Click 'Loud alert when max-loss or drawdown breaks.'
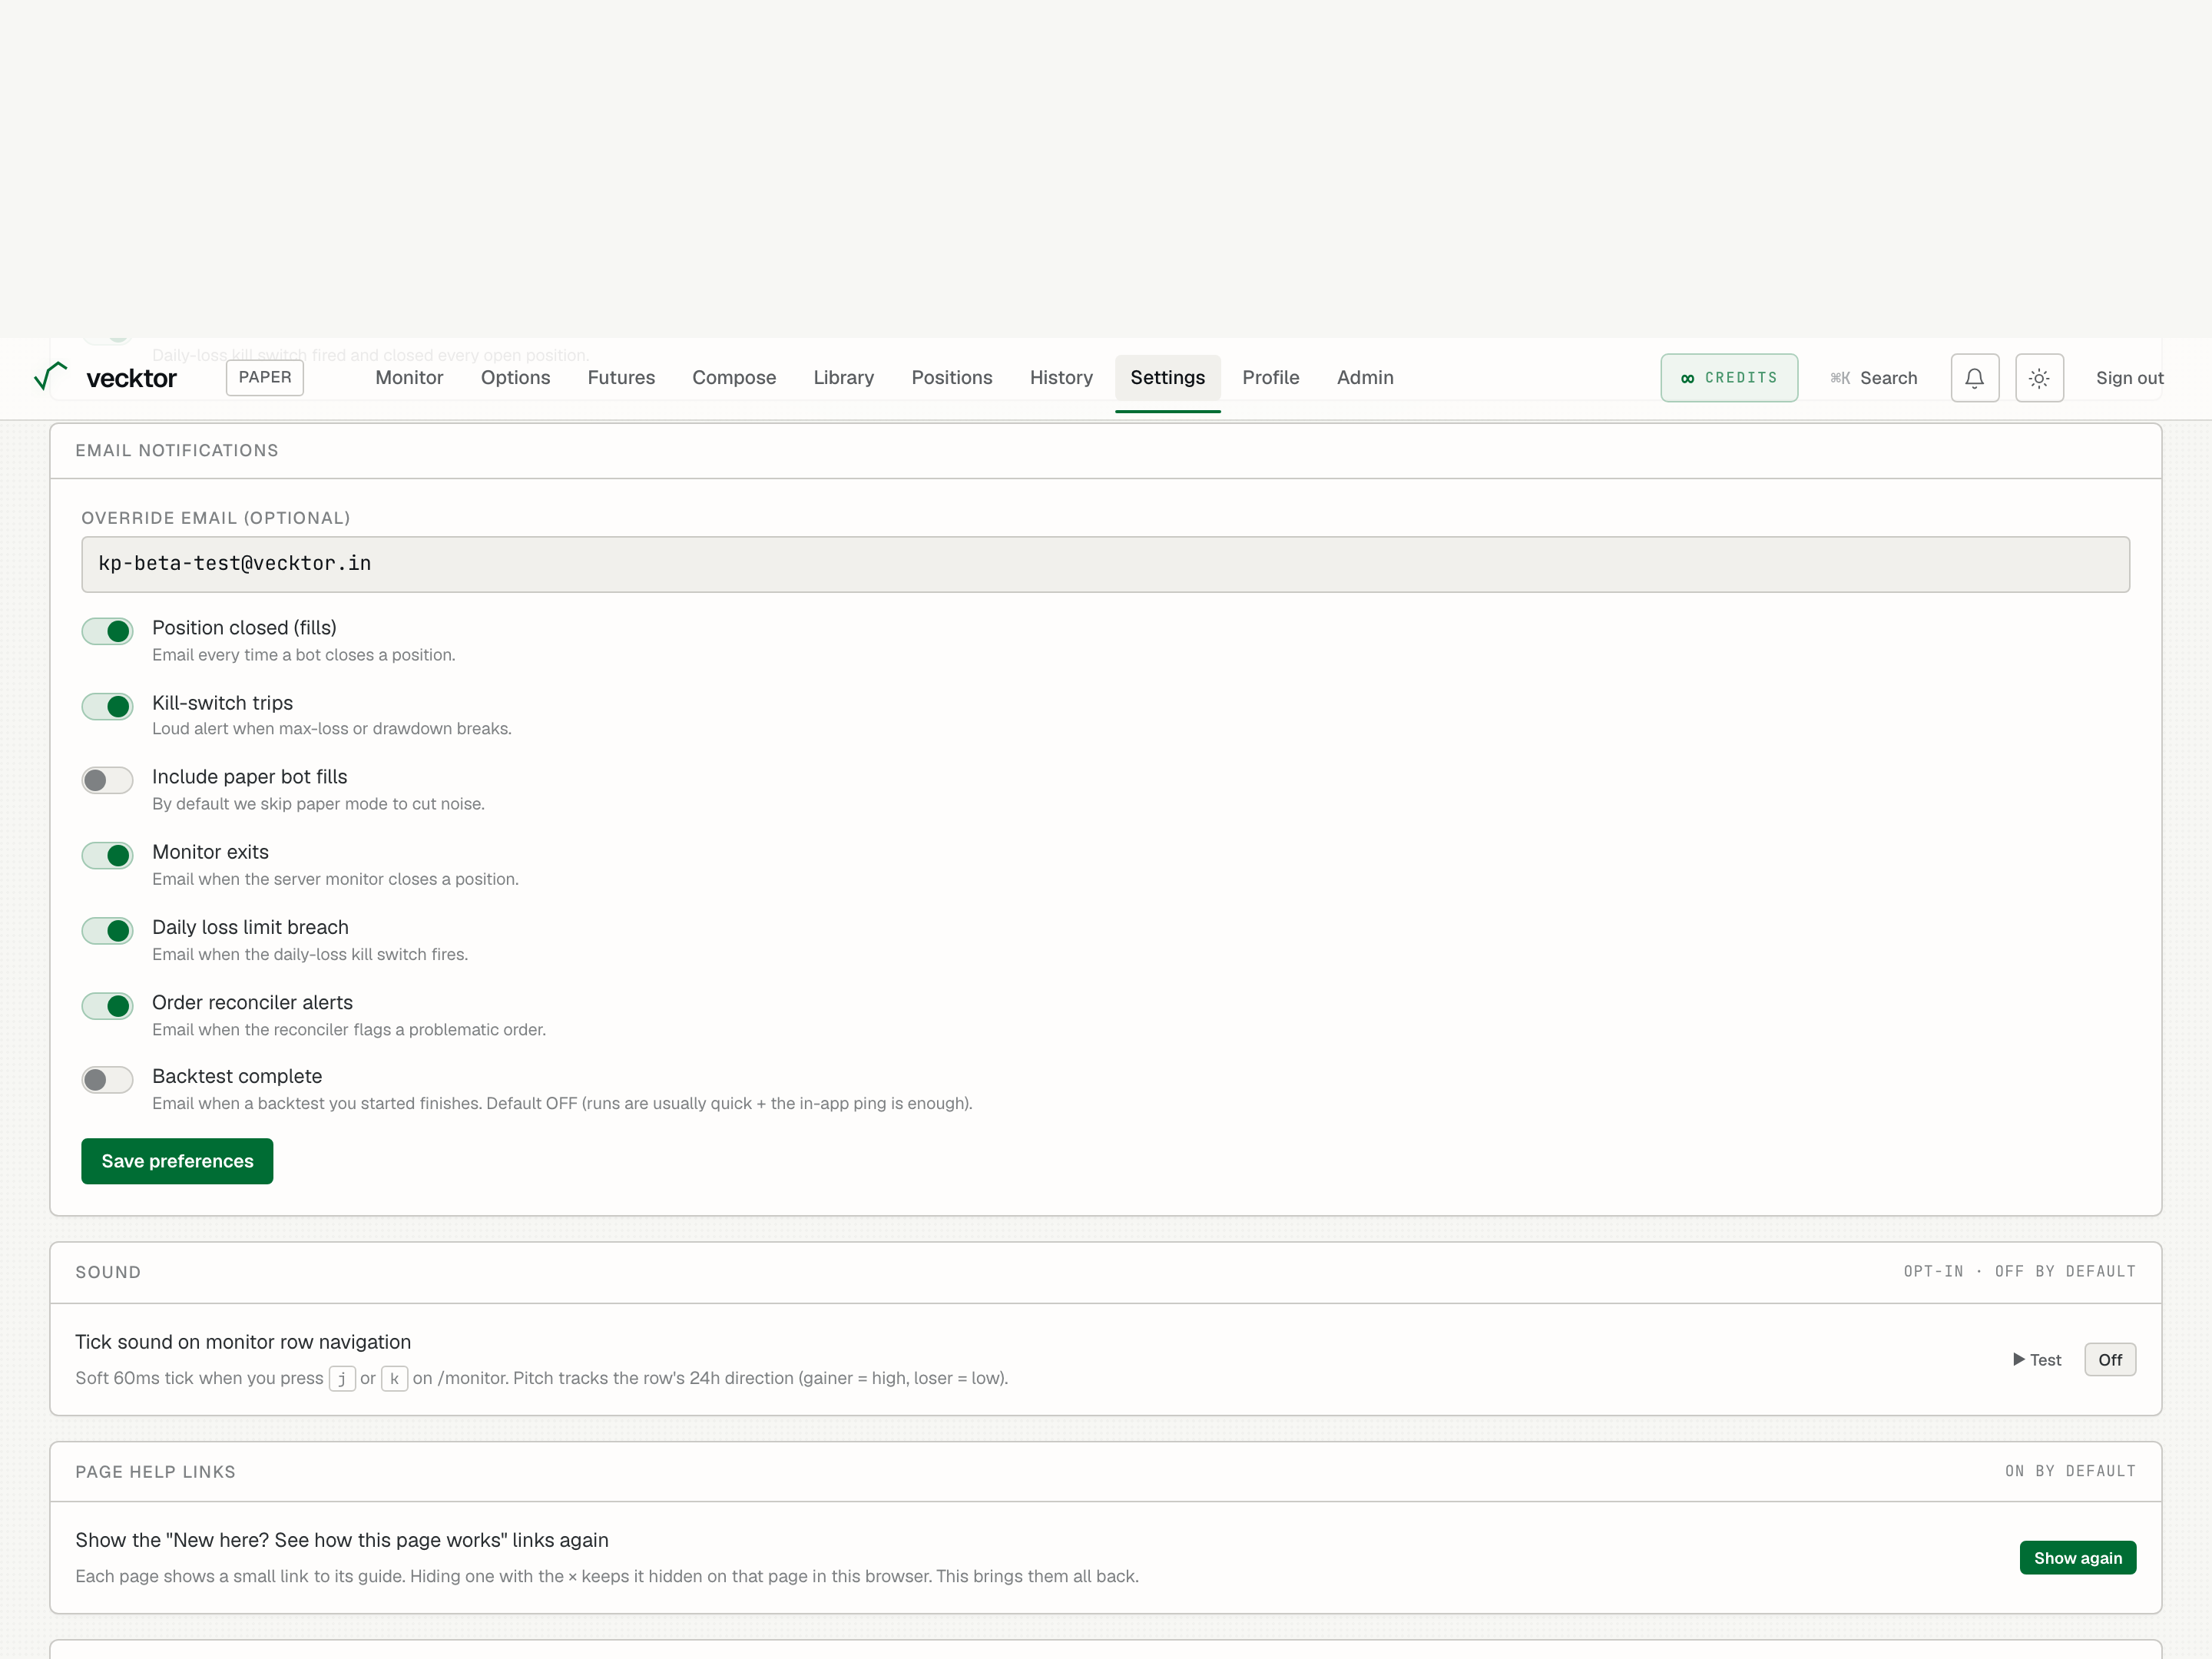Image resolution: width=2212 pixels, height=1659 pixels. (x=332, y=729)
